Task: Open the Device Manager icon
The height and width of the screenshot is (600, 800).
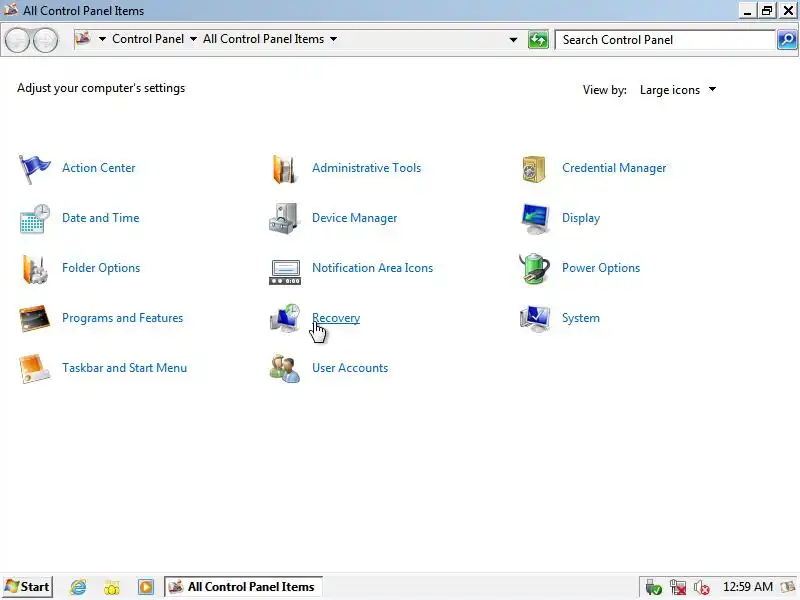Action: point(284,219)
